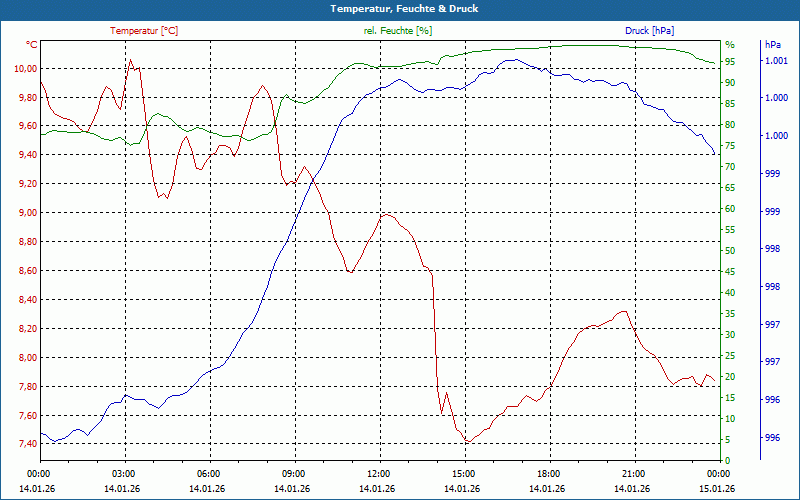This screenshot has height=500, width=800.
Task: Select the 15:00 time axis label
Action: coord(465,473)
